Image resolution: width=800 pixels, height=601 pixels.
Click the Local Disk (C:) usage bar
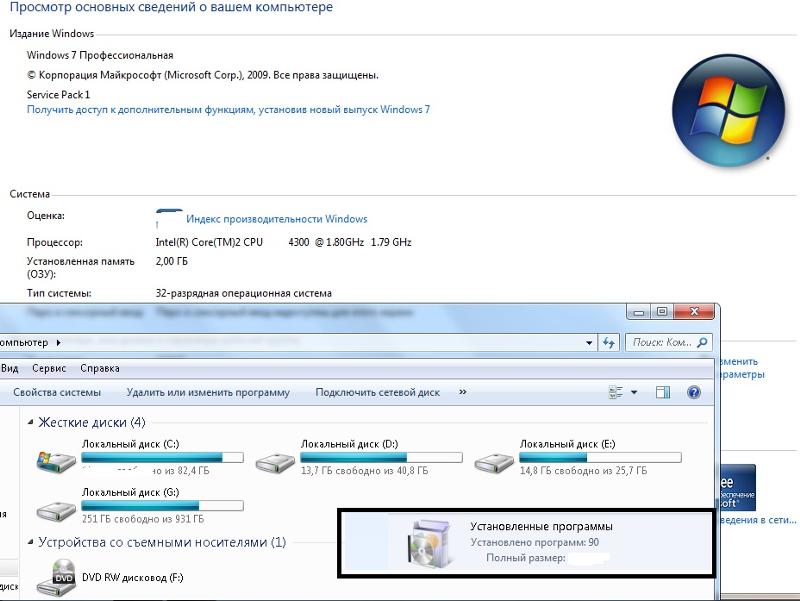point(162,457)
